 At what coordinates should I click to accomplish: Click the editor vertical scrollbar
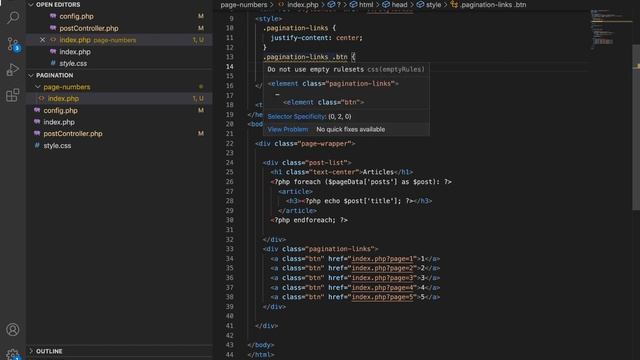(636, 127)
